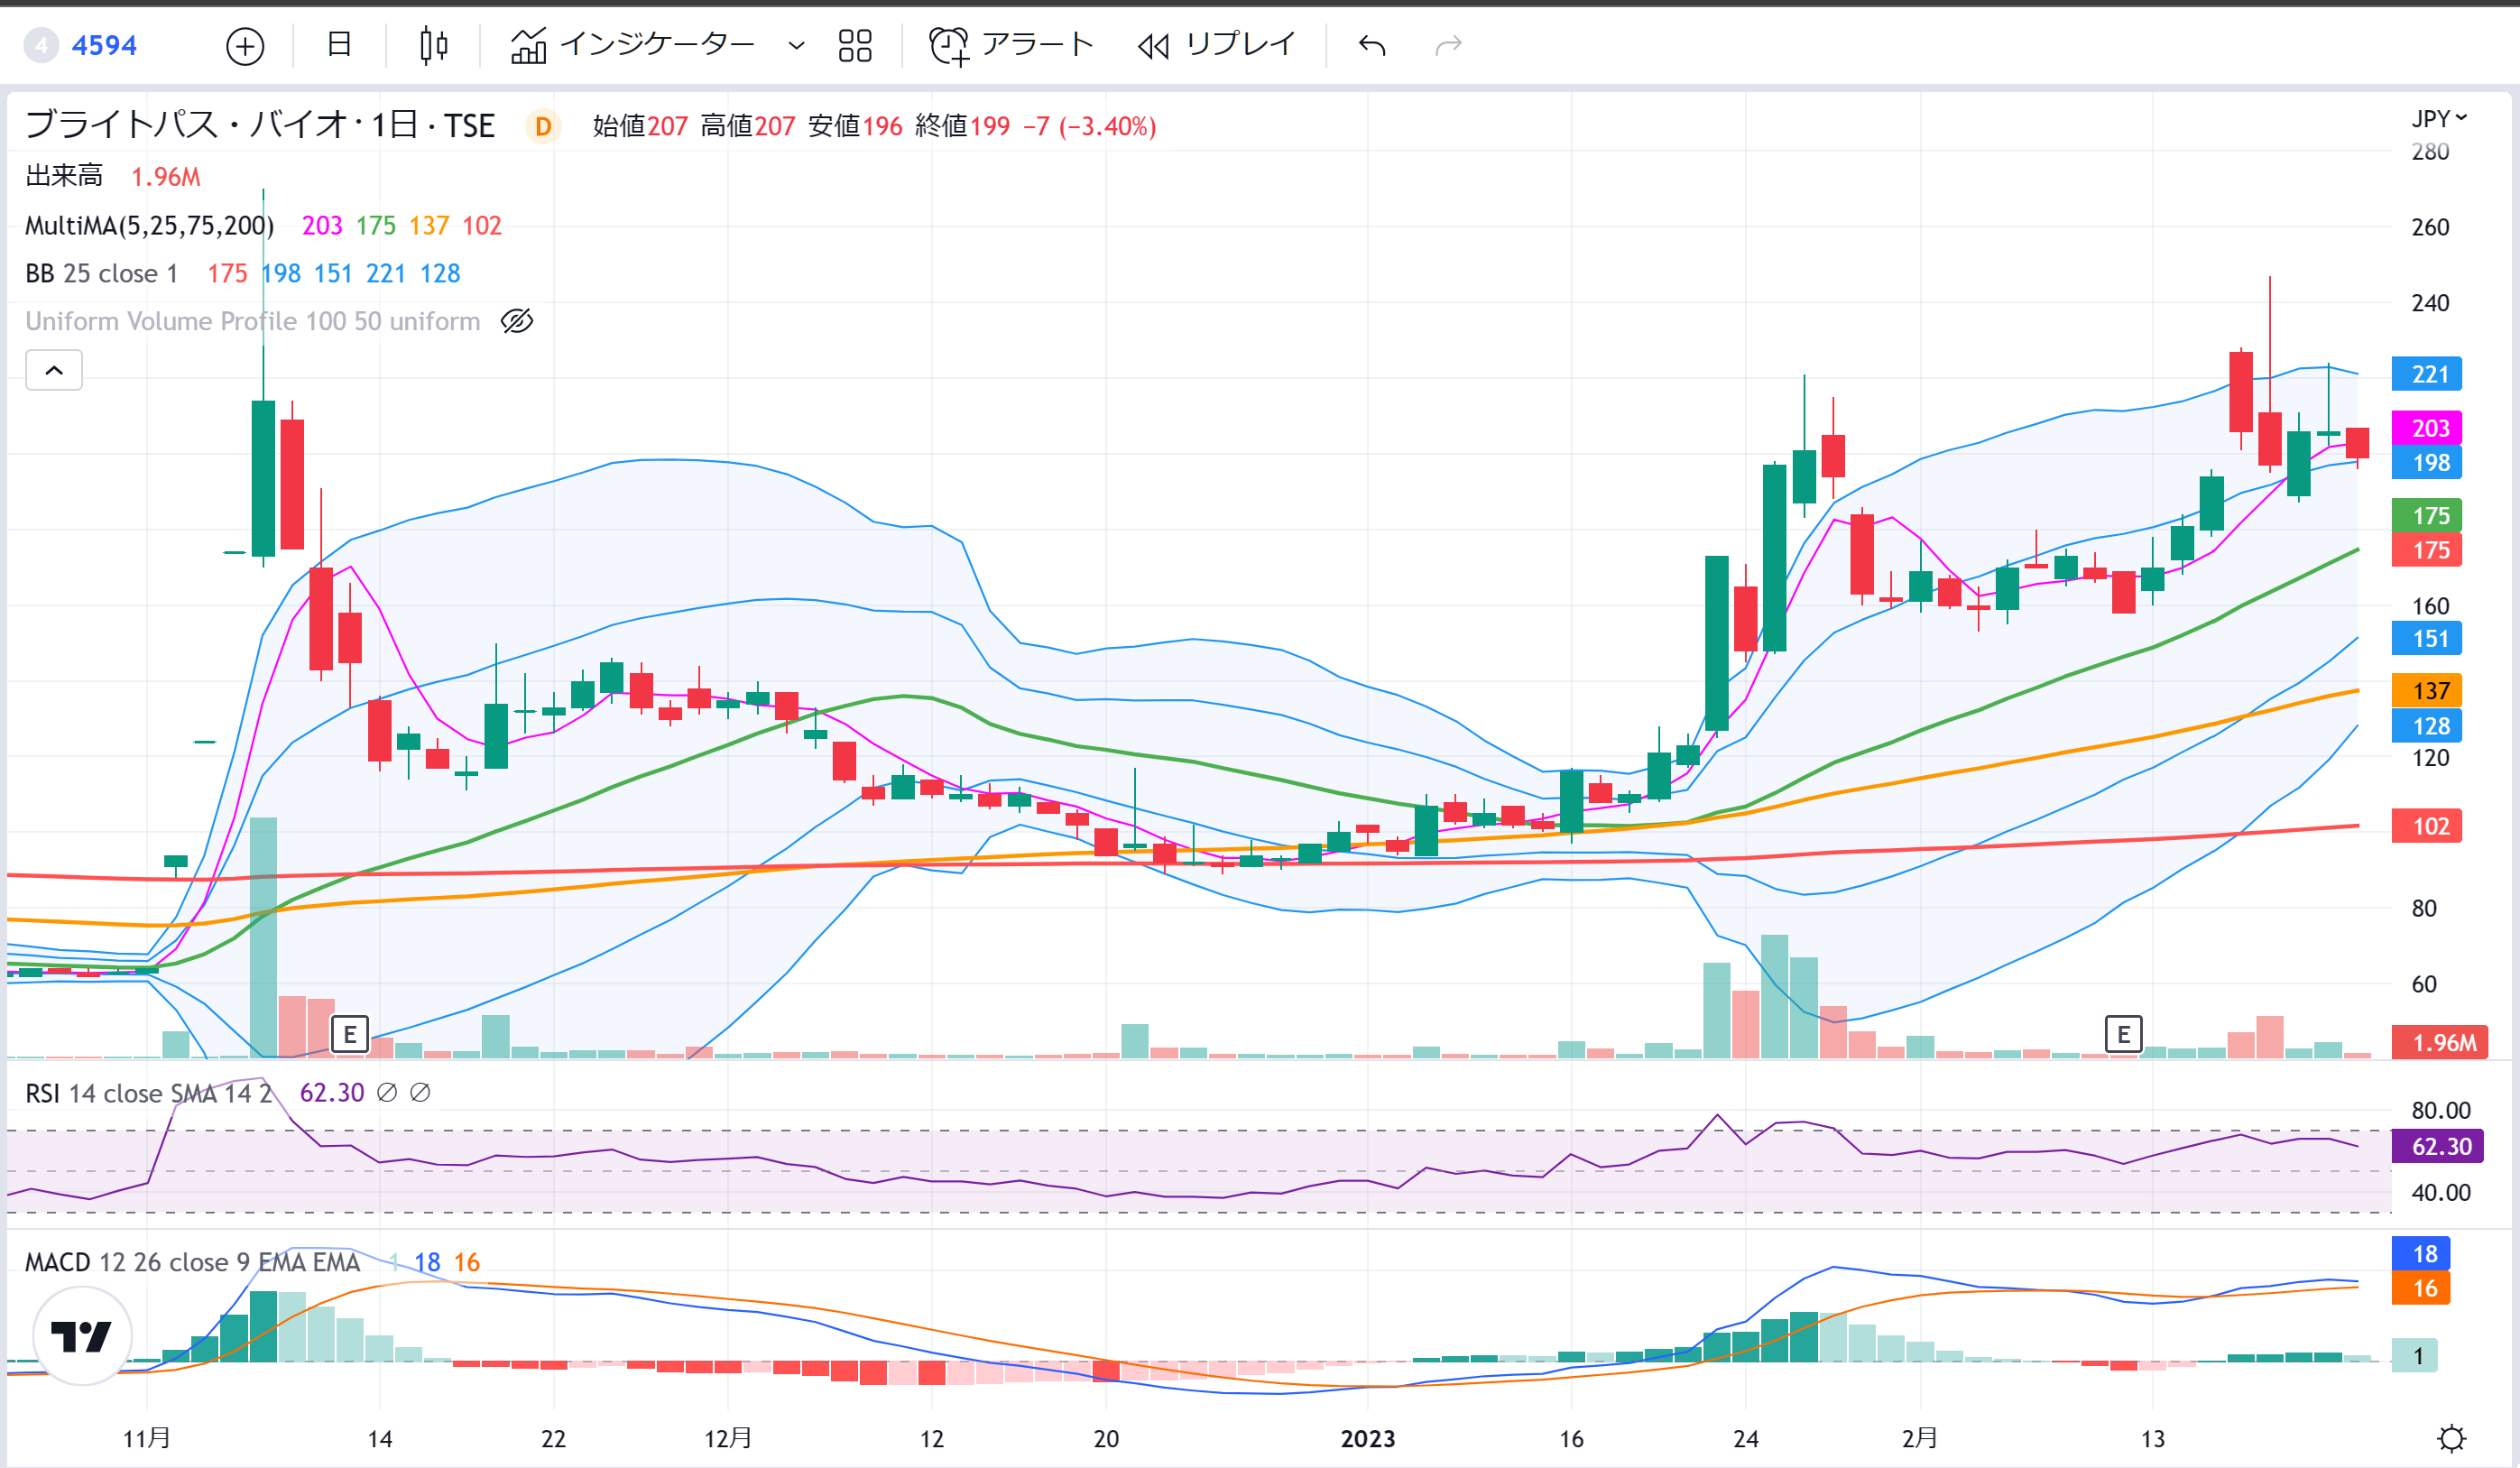The width and height of the screenshot is (2520, 1468).
Task: Click the 151 Bollinger band price label
Action: point(2427,638)
